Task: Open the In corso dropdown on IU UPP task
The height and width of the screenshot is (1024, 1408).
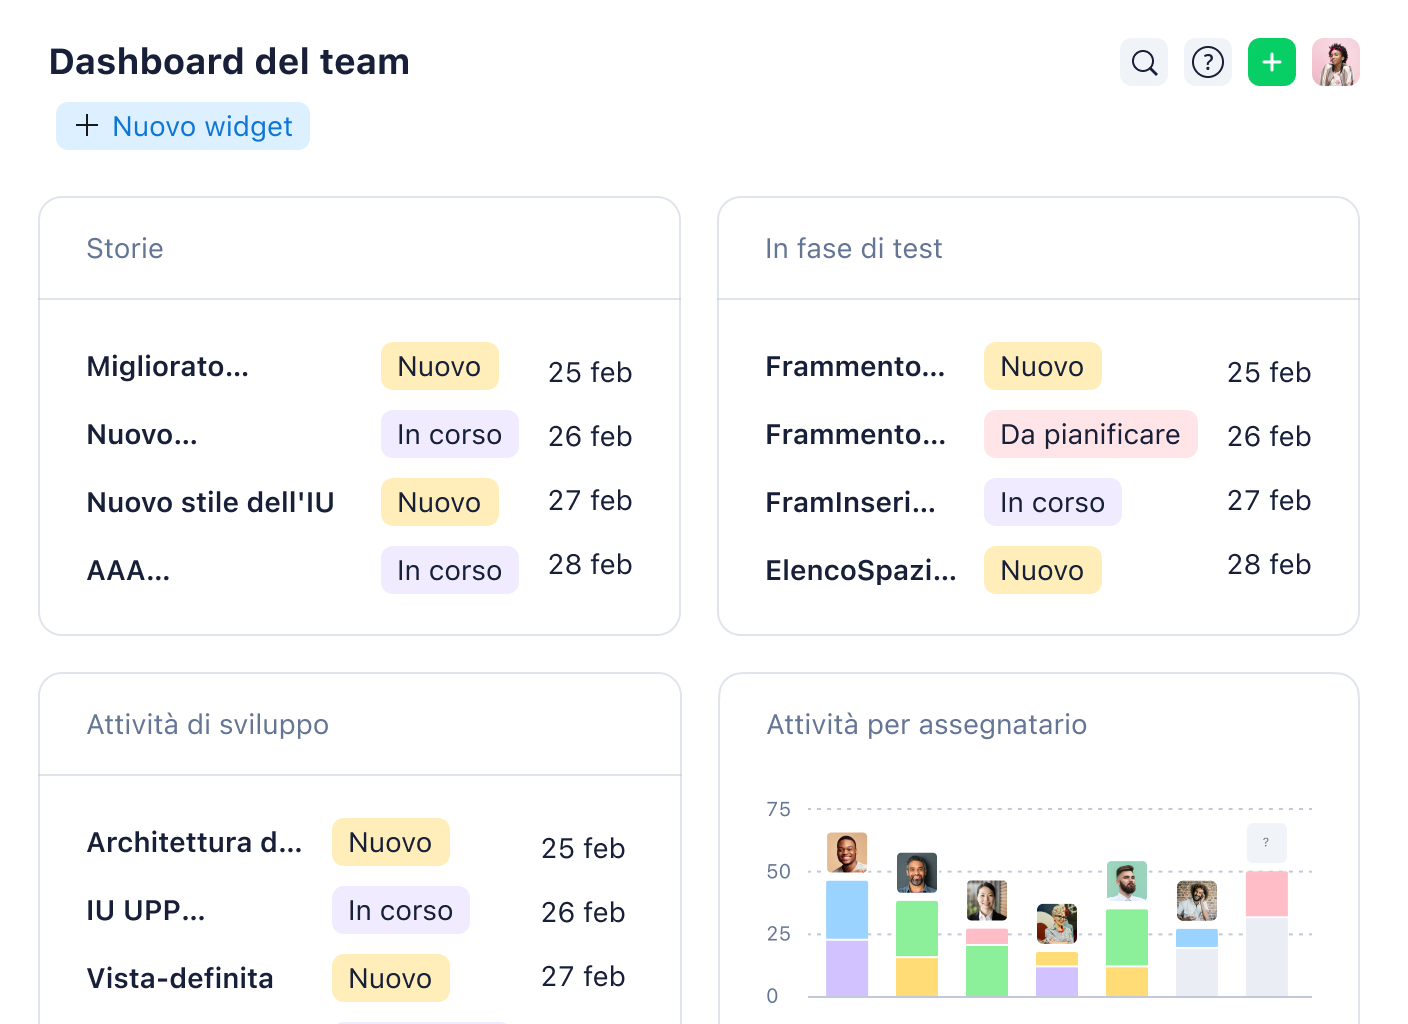Action: pos(400,910)
